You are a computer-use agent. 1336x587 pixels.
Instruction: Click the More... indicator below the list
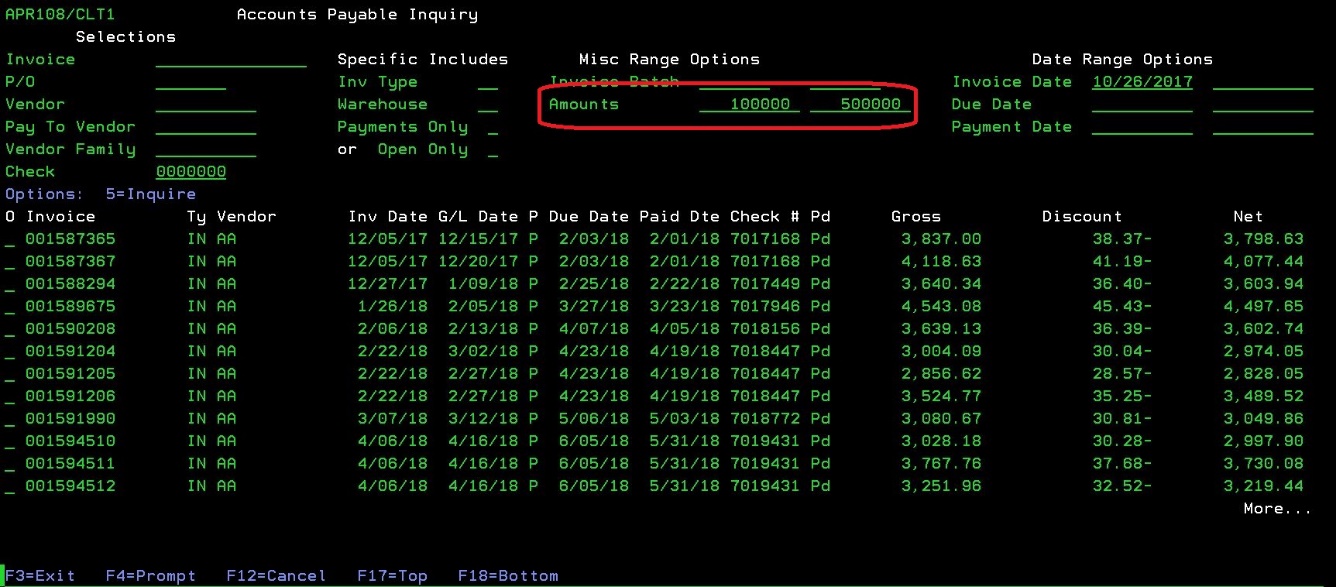pyautogui.click(x=1276, y=509)
